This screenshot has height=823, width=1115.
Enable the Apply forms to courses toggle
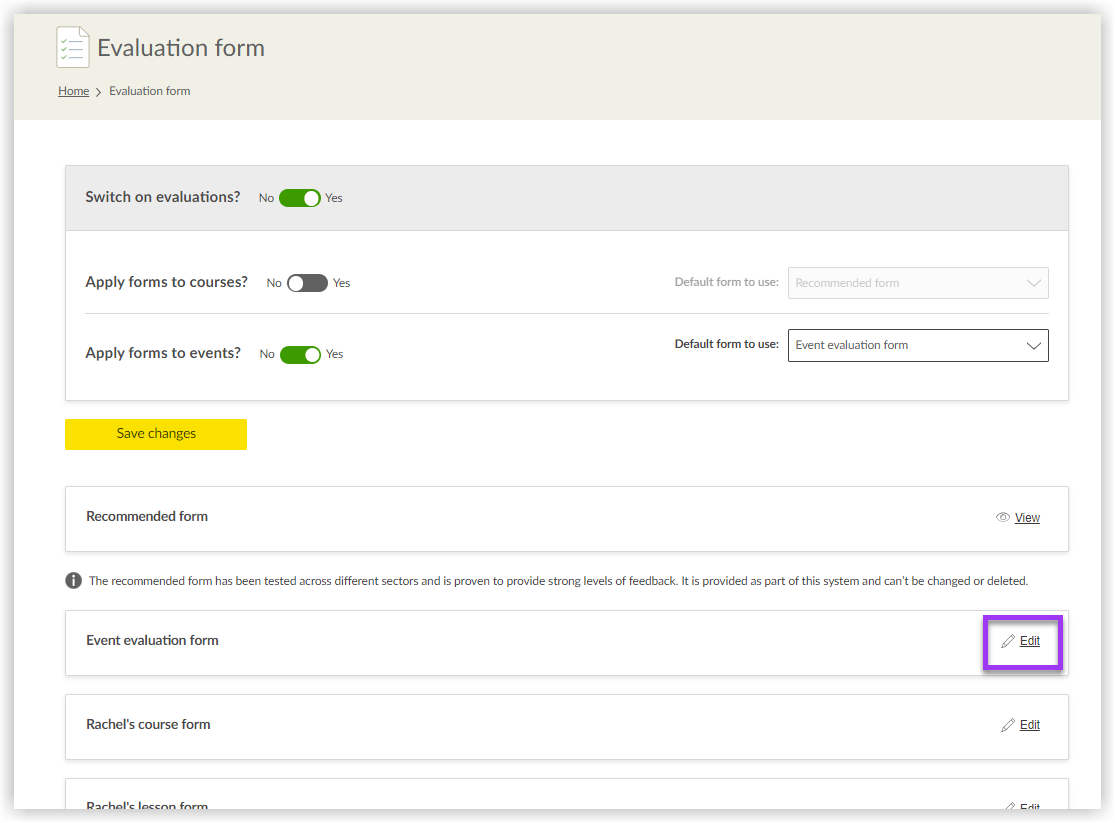point(307,283)
